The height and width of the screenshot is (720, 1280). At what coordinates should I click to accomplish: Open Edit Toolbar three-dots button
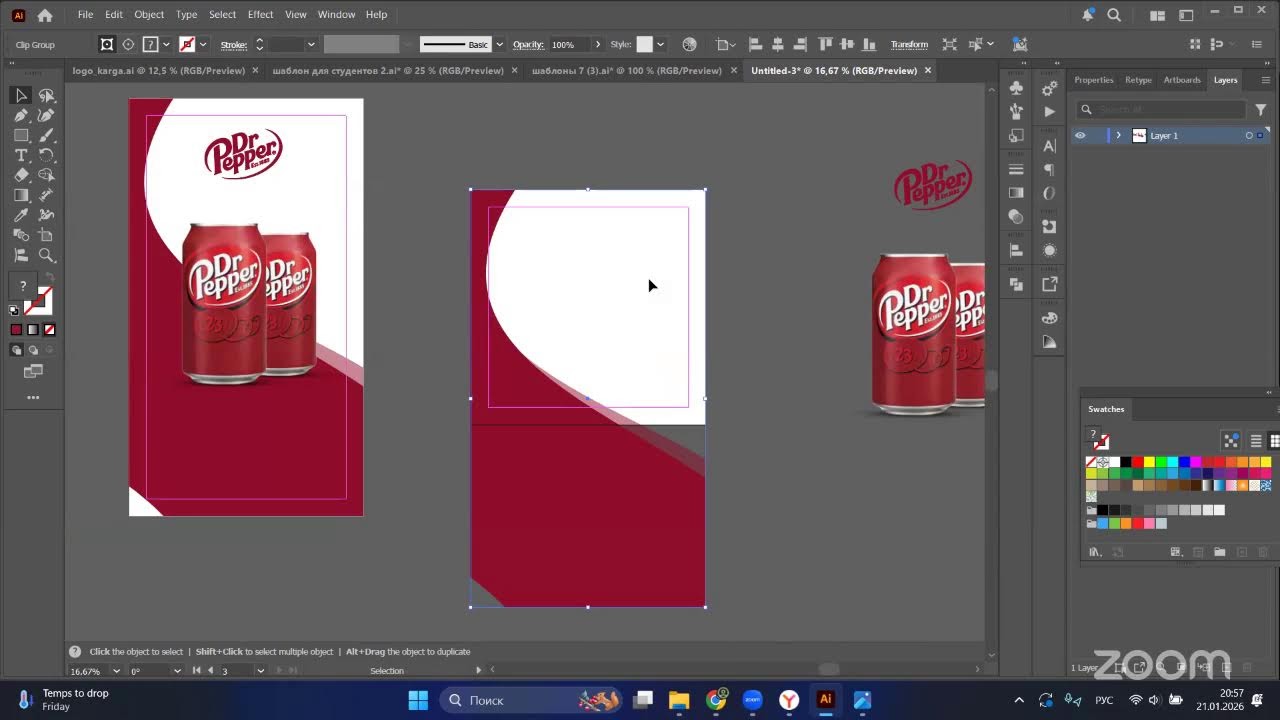point(33,398)
